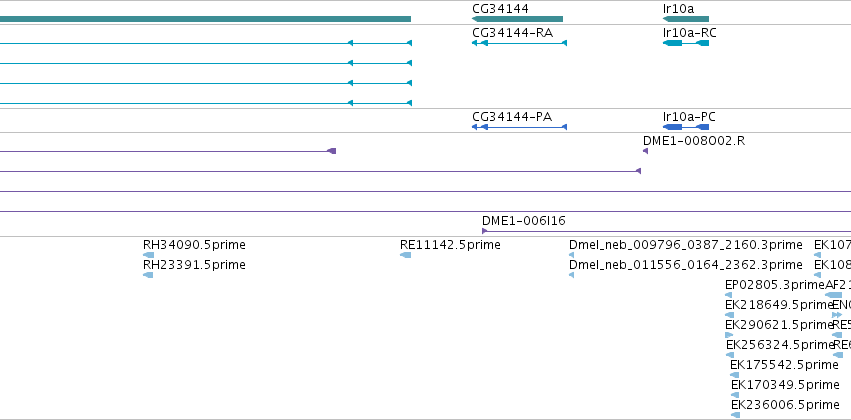This screenshot has width=851, height=420.
Task: Click the Ir10a gene label
Action: pyautogui.click(x=678, y=9)
